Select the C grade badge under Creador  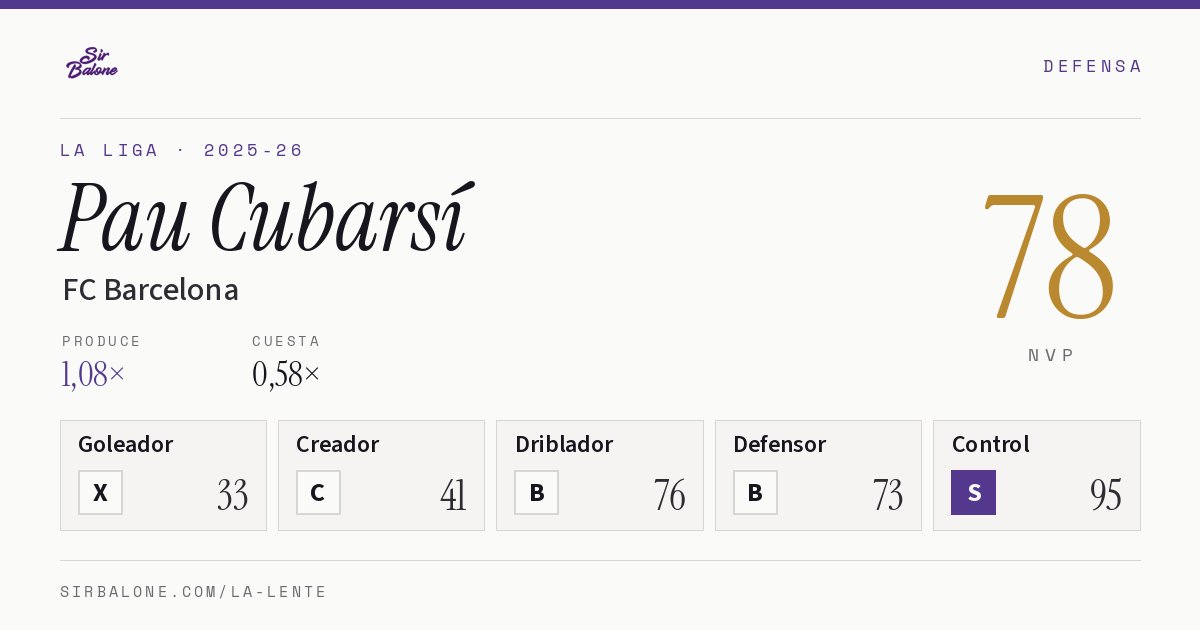point(318,492)
